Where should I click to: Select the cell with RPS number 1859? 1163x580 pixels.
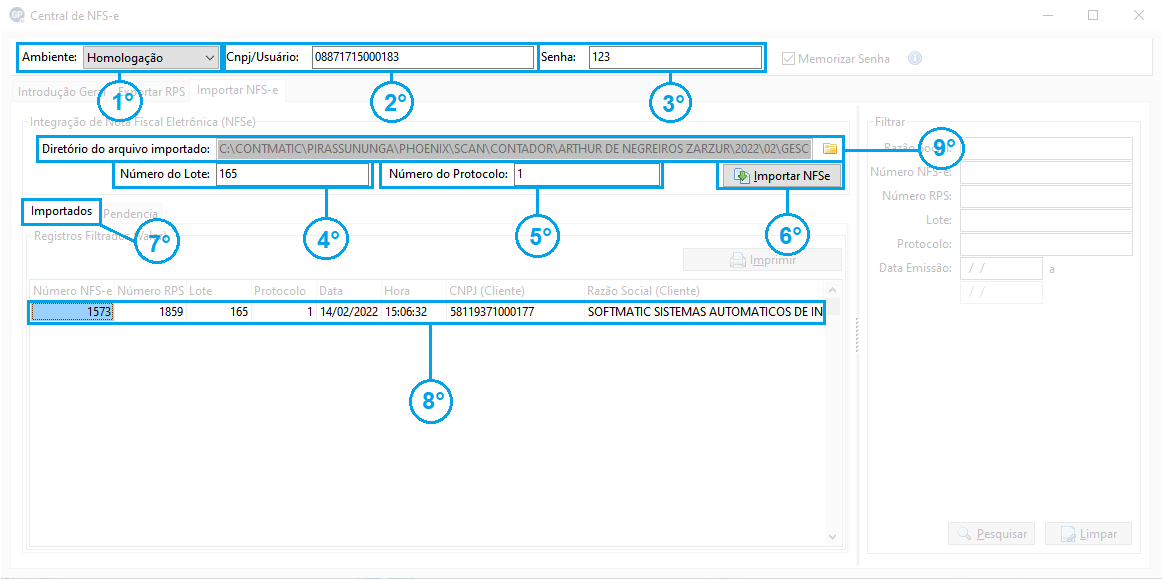[151, 312]
